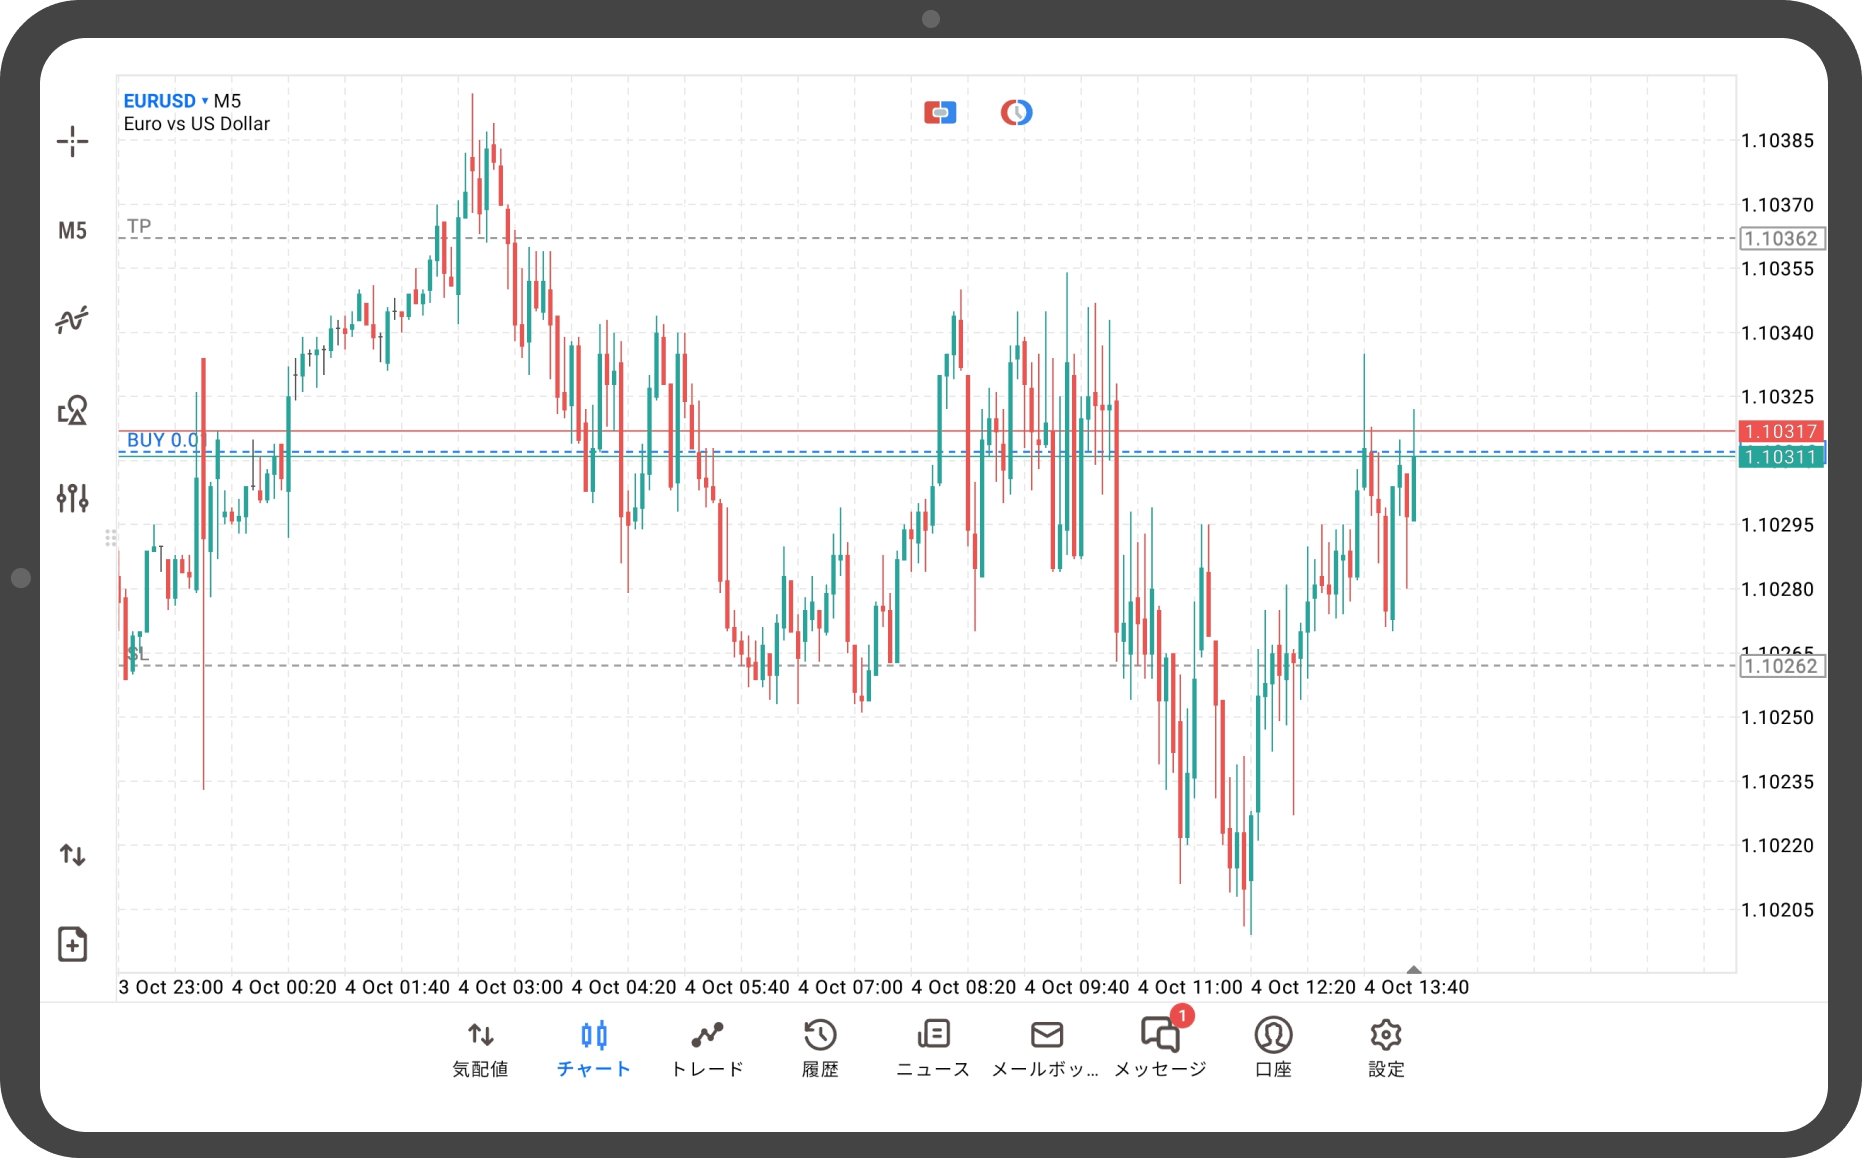The height and width of the screenshot is (1158, 1862).
Task: Tap the sidebar drag handle dots
Action: [110, 538]
